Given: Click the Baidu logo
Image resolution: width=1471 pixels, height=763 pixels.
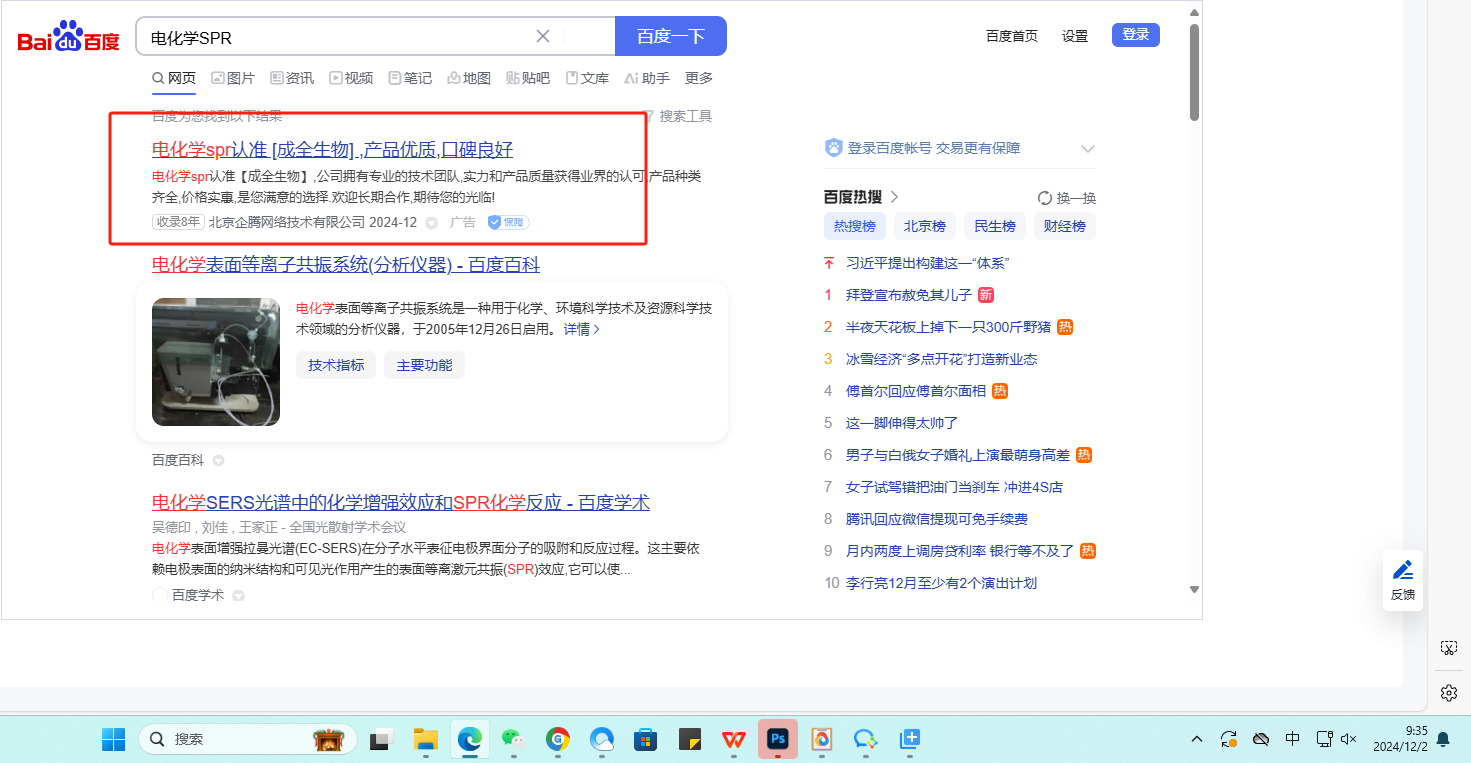Looking at the screenshot, I should pyautogui.click(x=68, y=38).
